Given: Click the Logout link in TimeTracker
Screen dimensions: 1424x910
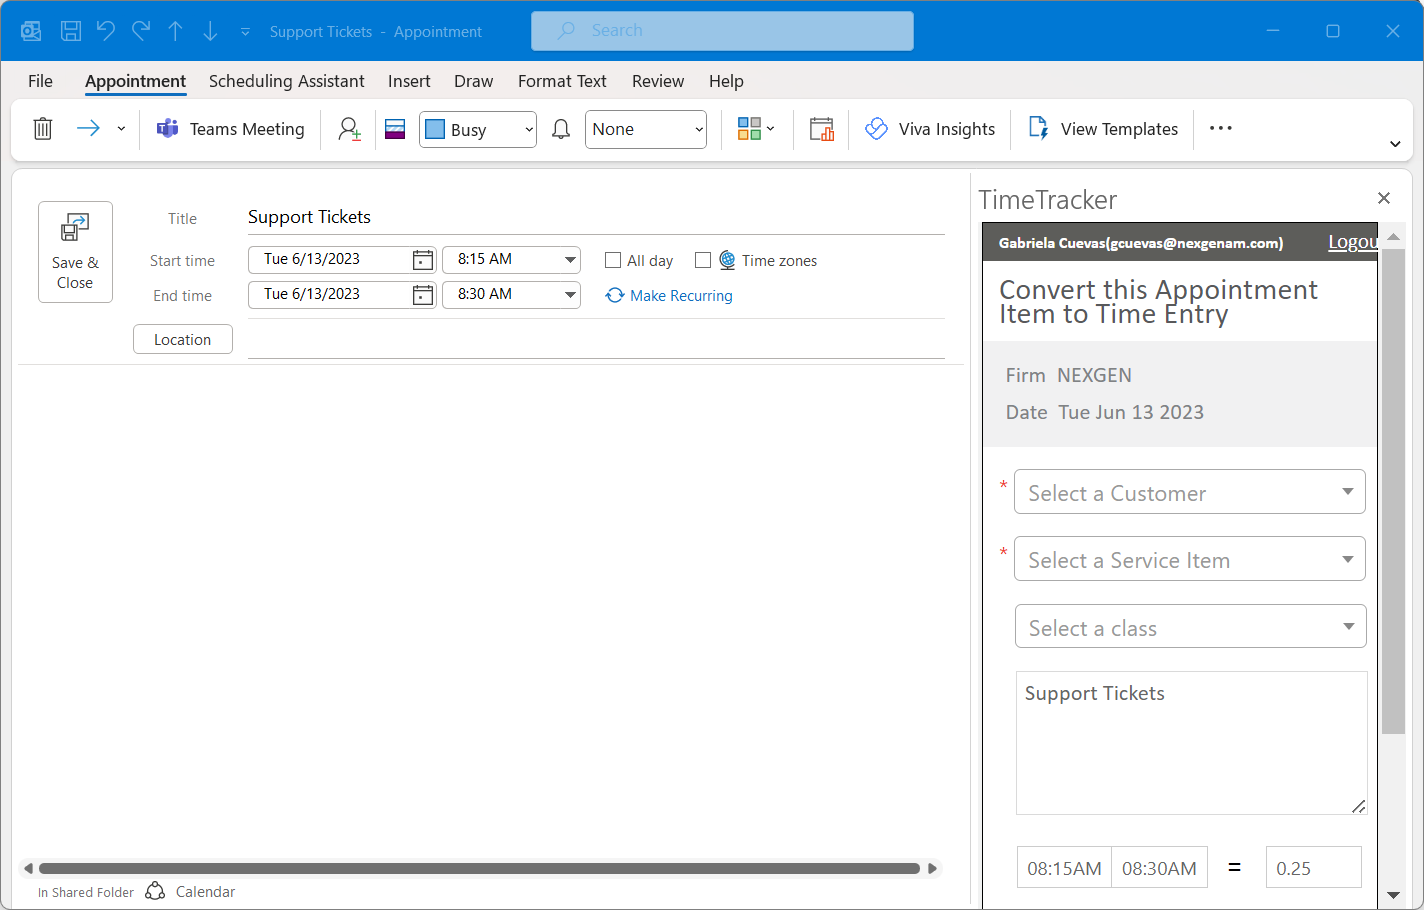Looking at the screenshot, I should coord(1353,242).
